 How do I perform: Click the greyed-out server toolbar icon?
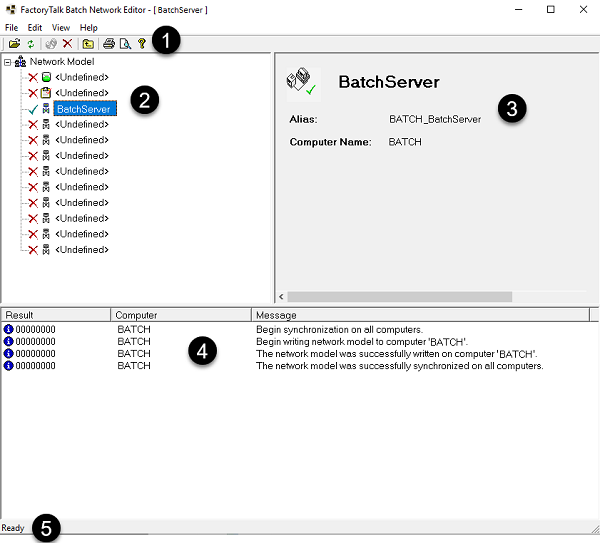[51, 44]
